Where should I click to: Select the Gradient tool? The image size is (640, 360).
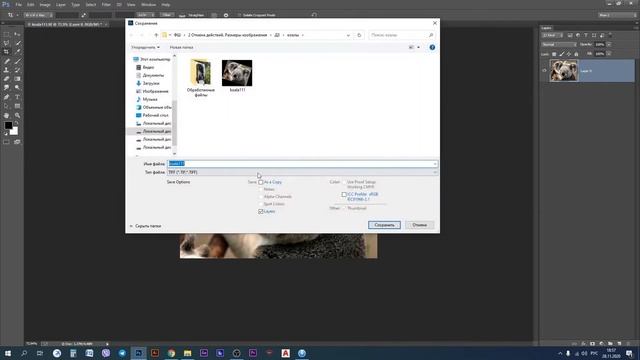click(17, 79)
